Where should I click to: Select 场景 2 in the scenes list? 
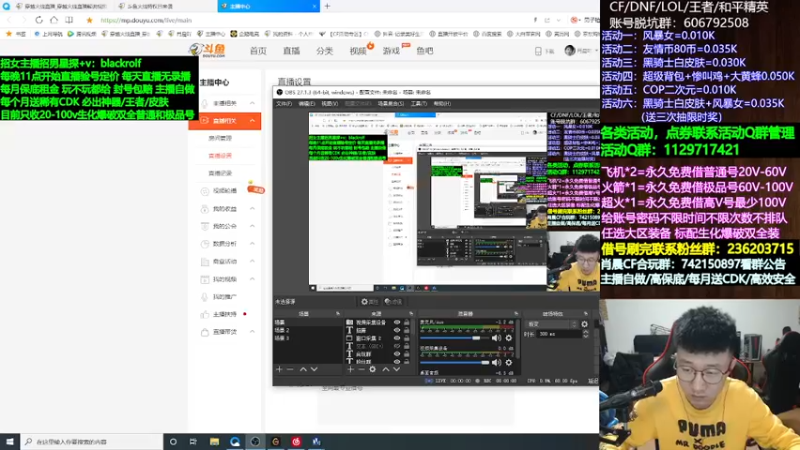coord(307,330)
